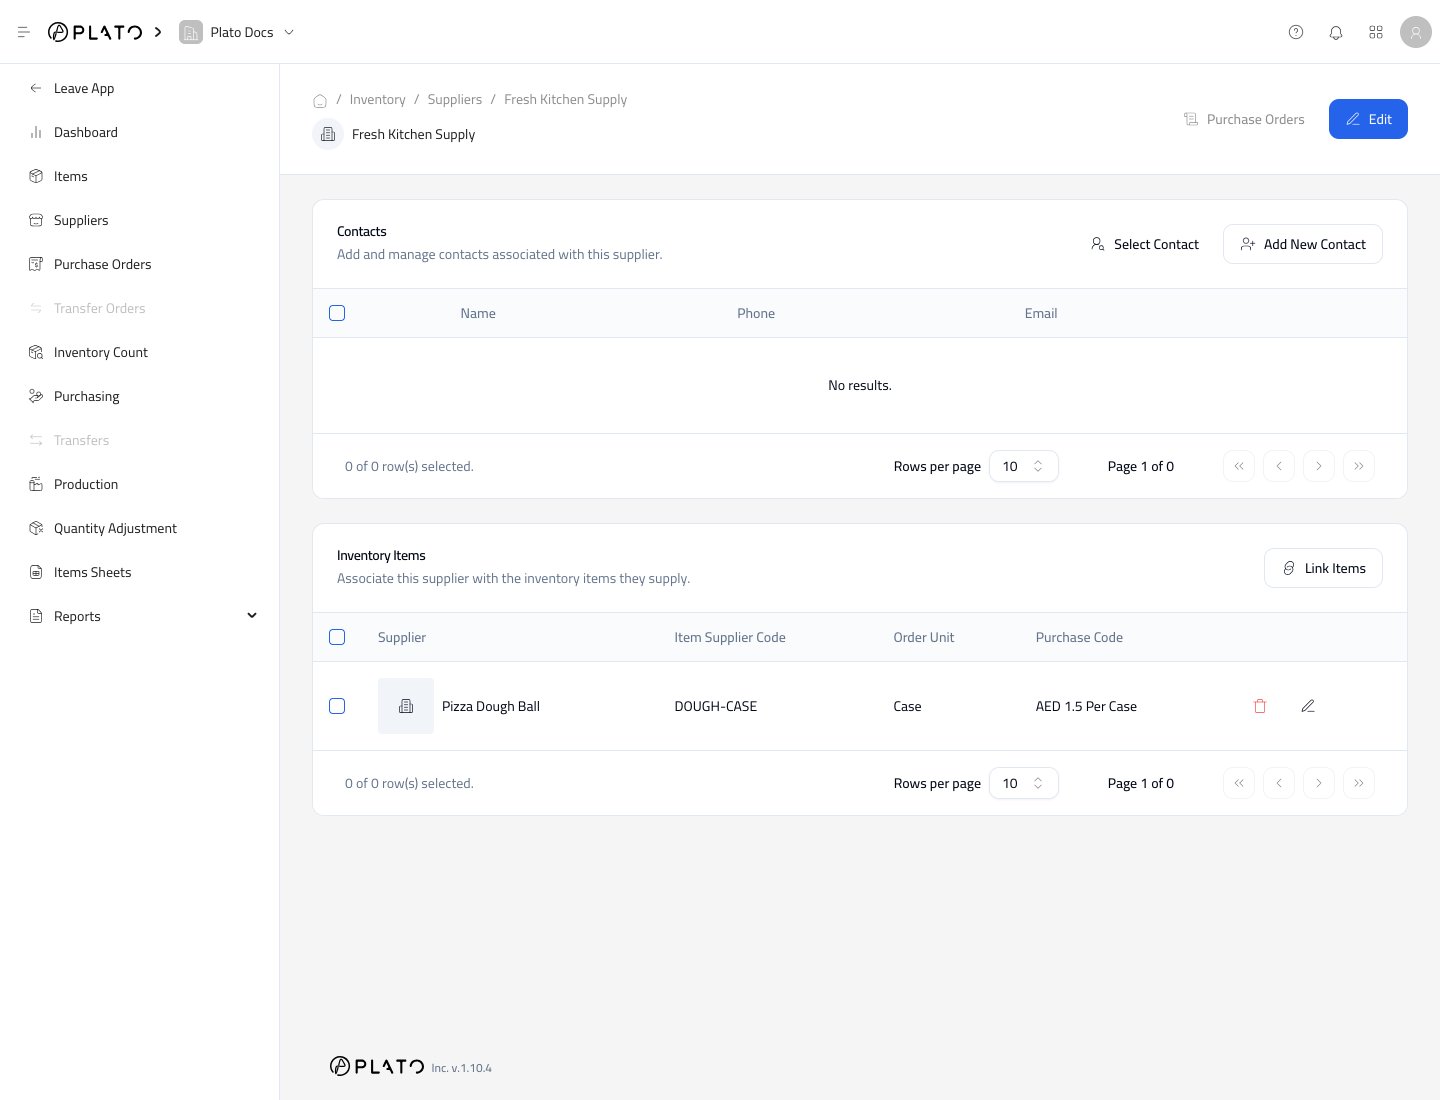Click Item Supplier Code column header
The width and height of the screenshot is (1440, 1100).
(x=730, y=637)
